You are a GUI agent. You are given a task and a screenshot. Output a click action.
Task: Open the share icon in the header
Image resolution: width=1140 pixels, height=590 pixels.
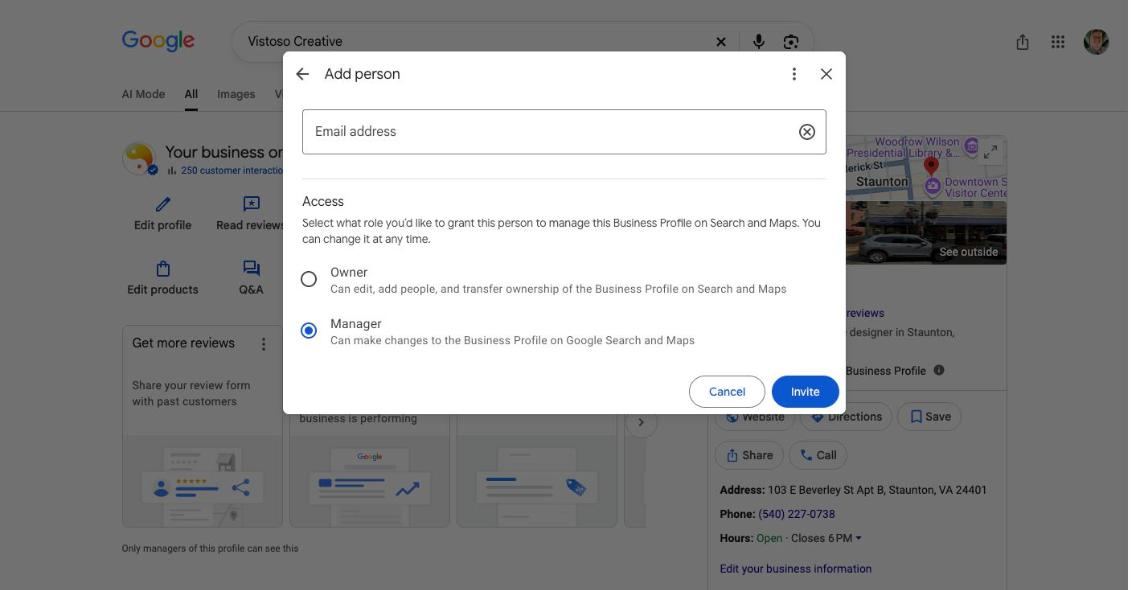pyautogui.click(x=1022, y=42)
